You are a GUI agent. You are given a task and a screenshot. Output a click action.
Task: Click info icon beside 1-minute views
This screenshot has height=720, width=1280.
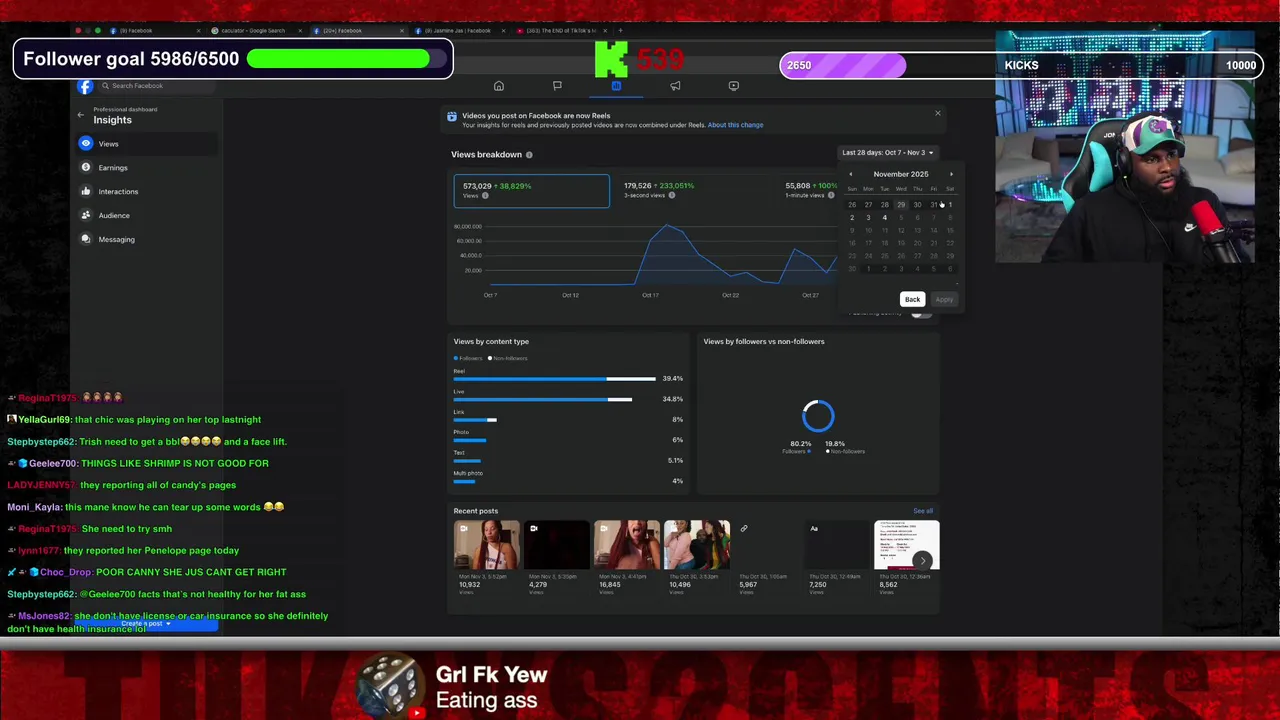[x=830, y=195]
